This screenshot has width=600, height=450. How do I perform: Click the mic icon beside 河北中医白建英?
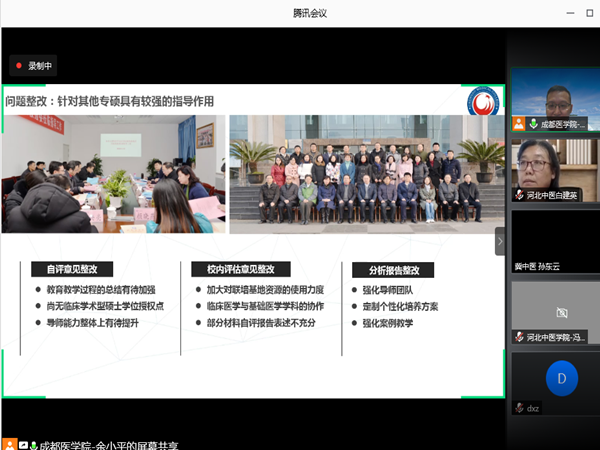click(x=520, y=195)
